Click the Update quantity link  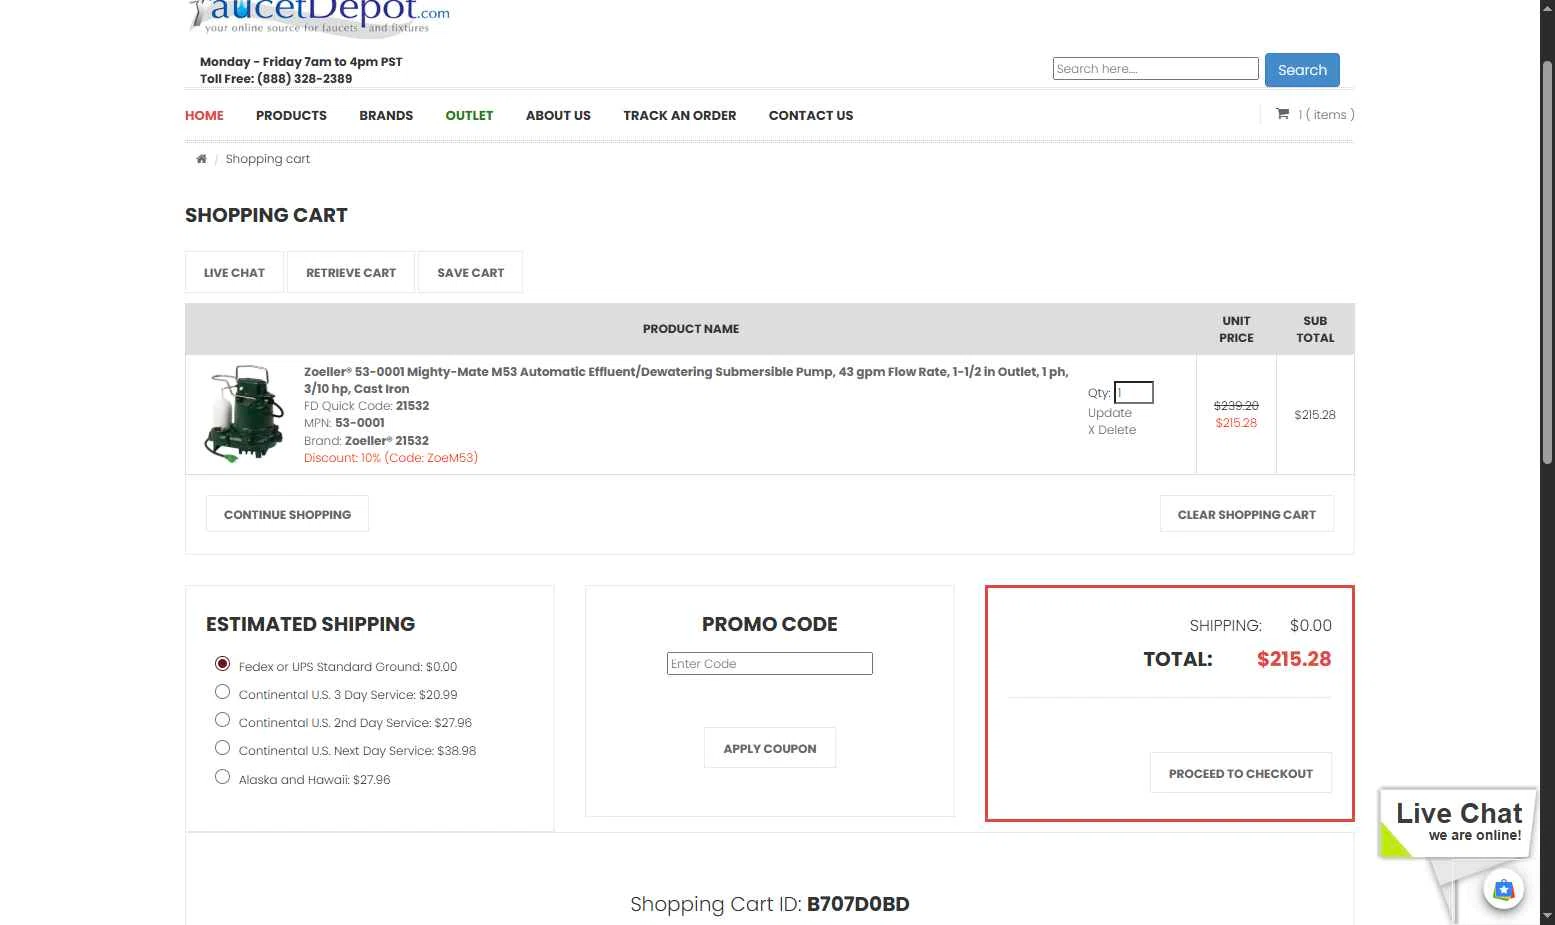point(1110,413)
